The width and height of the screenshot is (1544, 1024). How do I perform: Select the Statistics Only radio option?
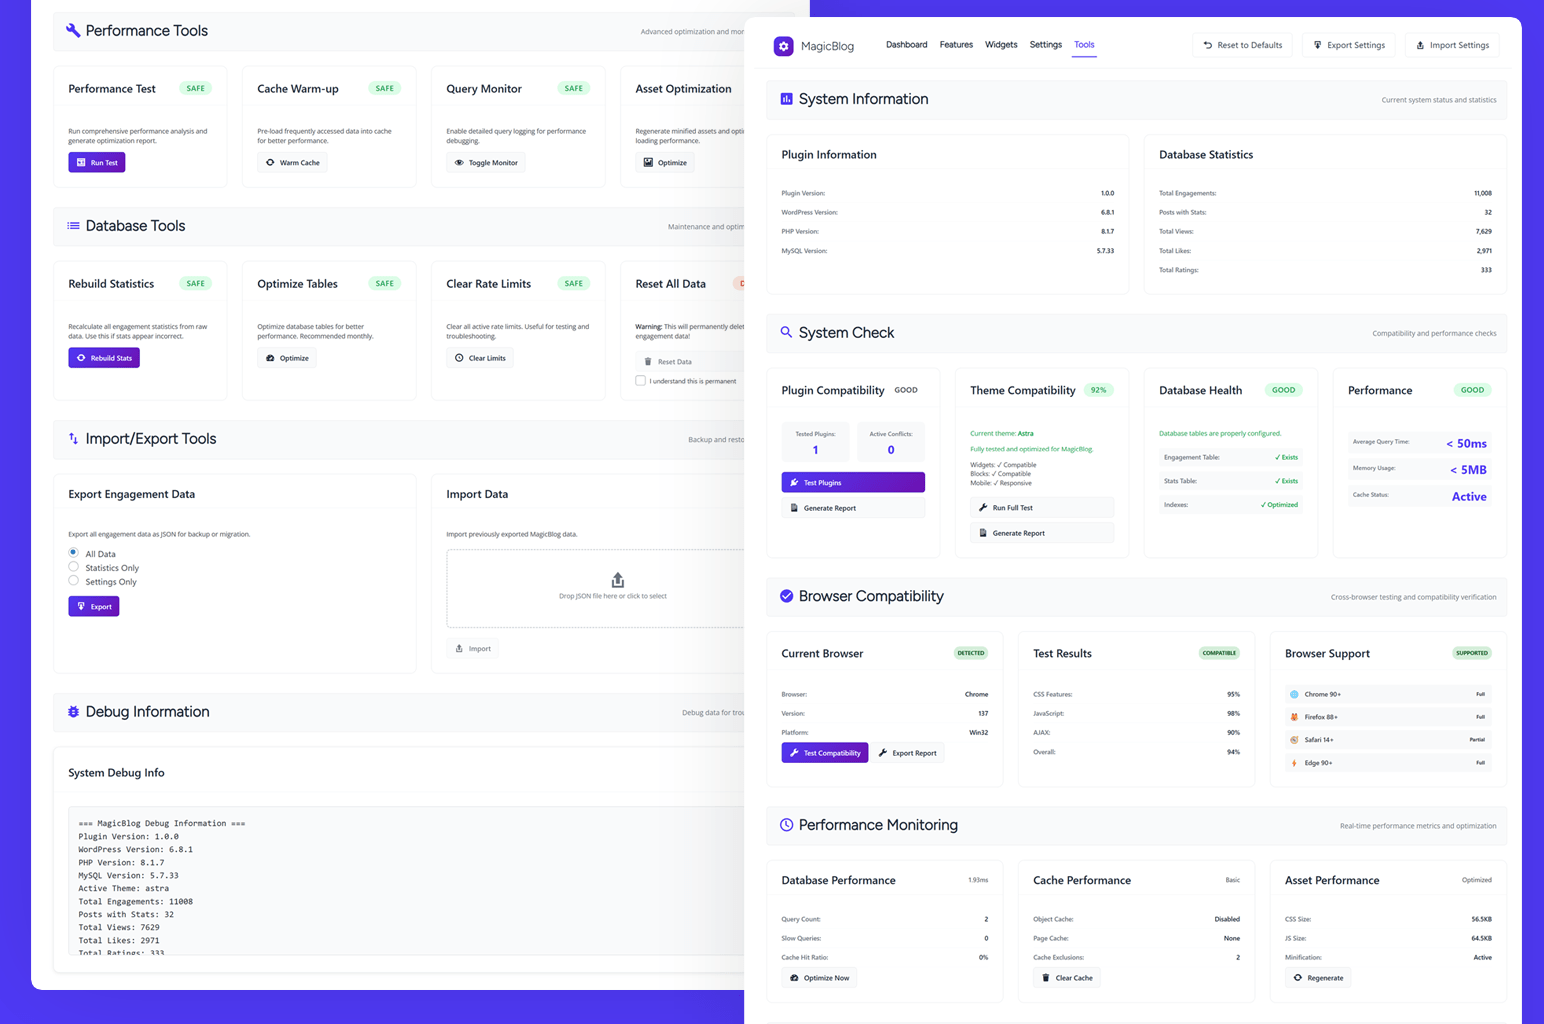73,567
